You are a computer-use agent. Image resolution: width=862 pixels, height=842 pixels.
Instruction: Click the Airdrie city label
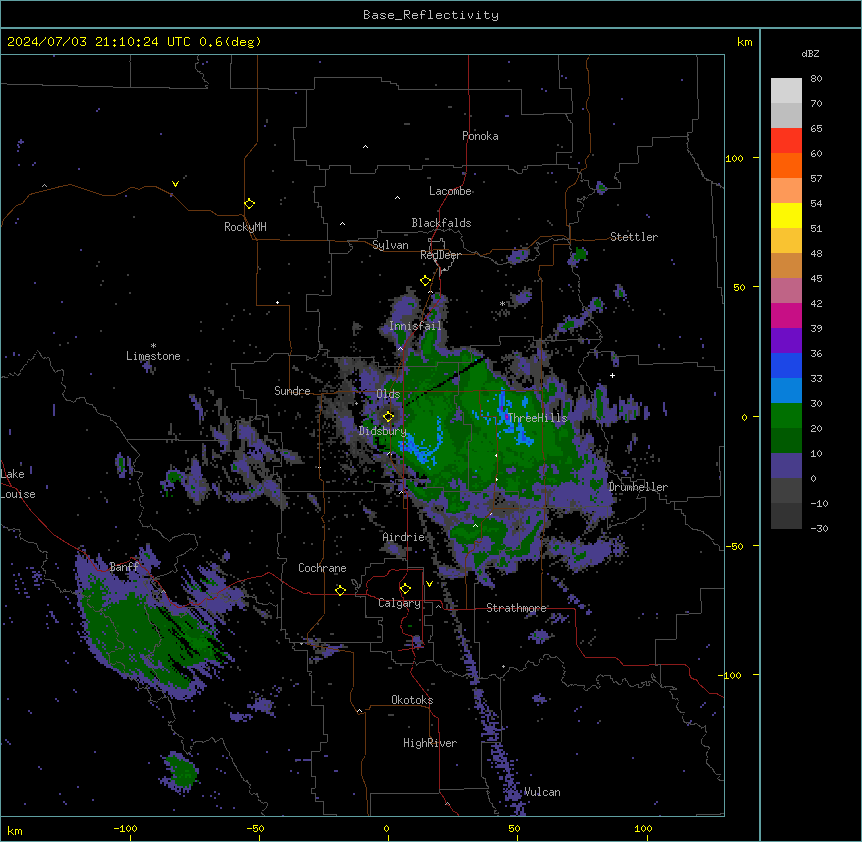(404, 537)
